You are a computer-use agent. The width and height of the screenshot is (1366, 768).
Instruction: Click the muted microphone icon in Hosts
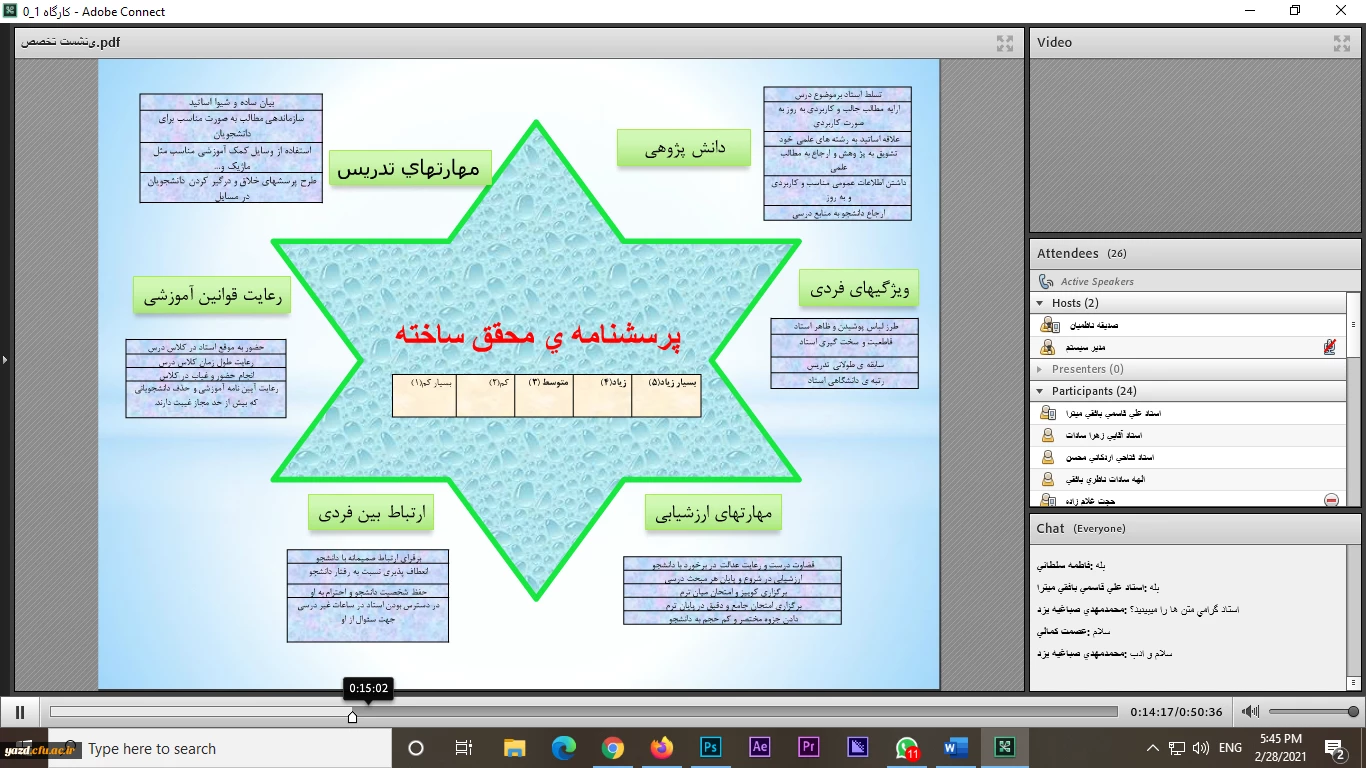pyautogui.click(x=1329, y=347)
